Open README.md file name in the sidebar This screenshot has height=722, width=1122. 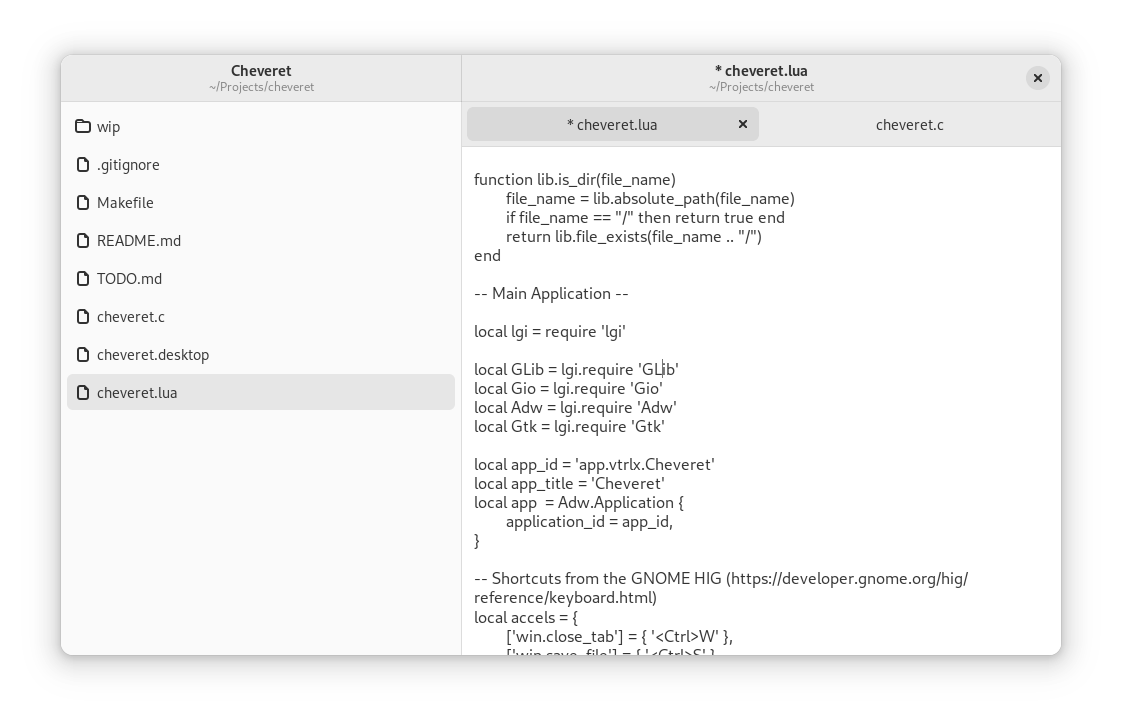click(x=139, y=240)
